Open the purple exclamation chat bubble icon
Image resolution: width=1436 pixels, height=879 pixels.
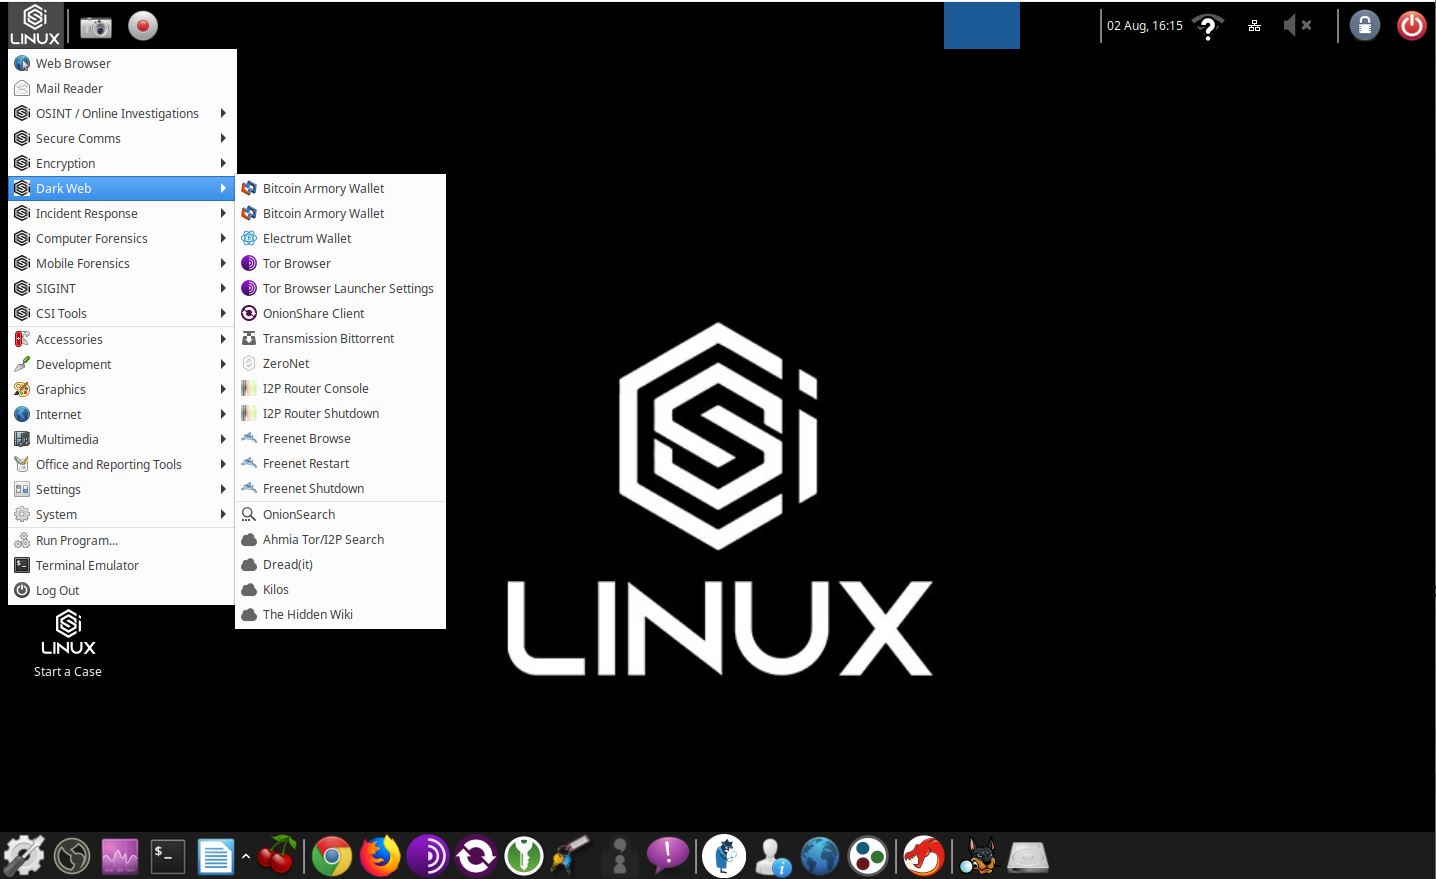pyautogui.click(x=667, y=856)
